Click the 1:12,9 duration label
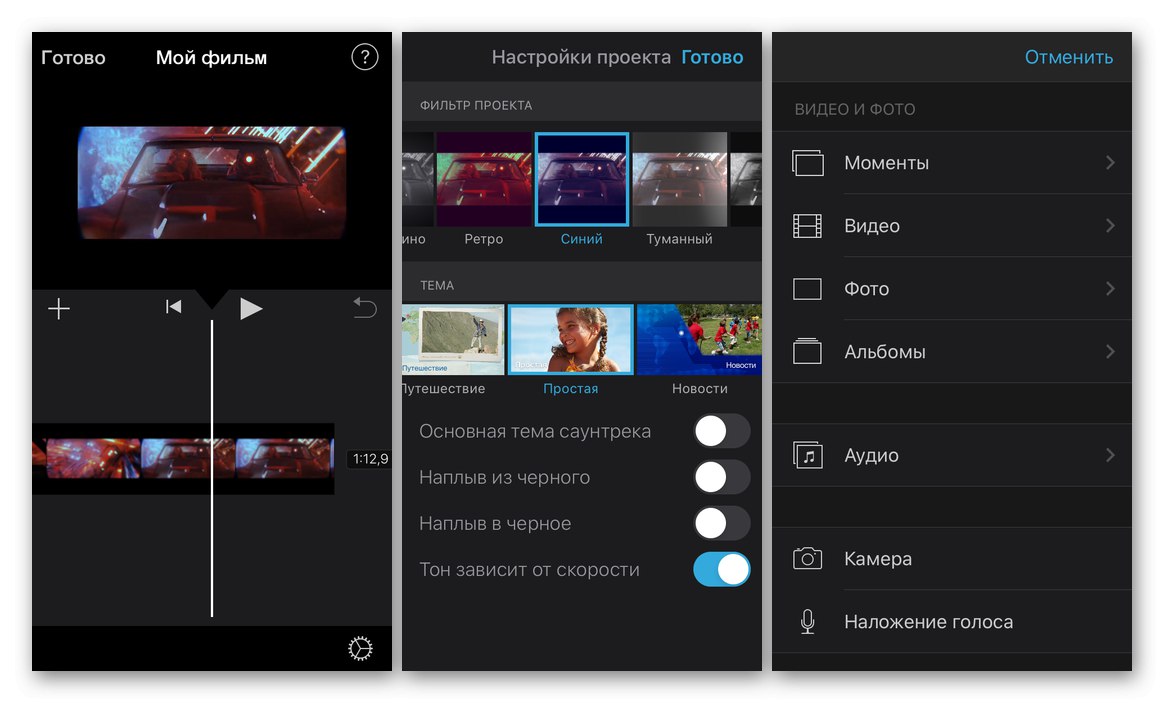 pos(370,459)
